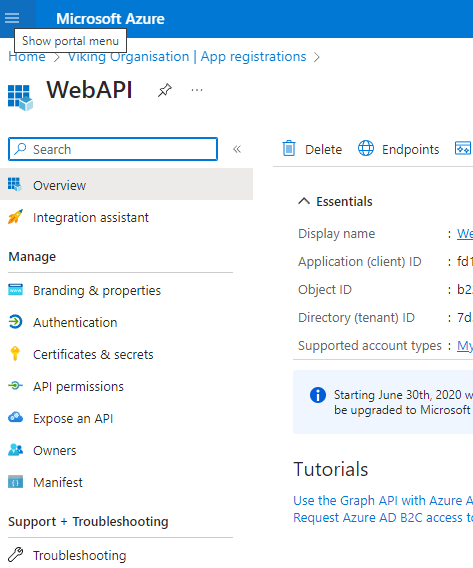Click the Object ID value
Screen dimensions: 473x568
[465, 289]
